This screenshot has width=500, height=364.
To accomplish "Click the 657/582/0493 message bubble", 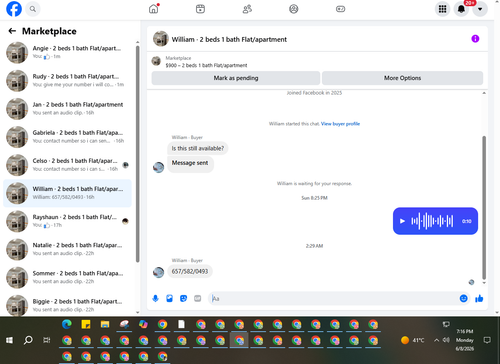I will pyautogui.click(x=190, y=271).
